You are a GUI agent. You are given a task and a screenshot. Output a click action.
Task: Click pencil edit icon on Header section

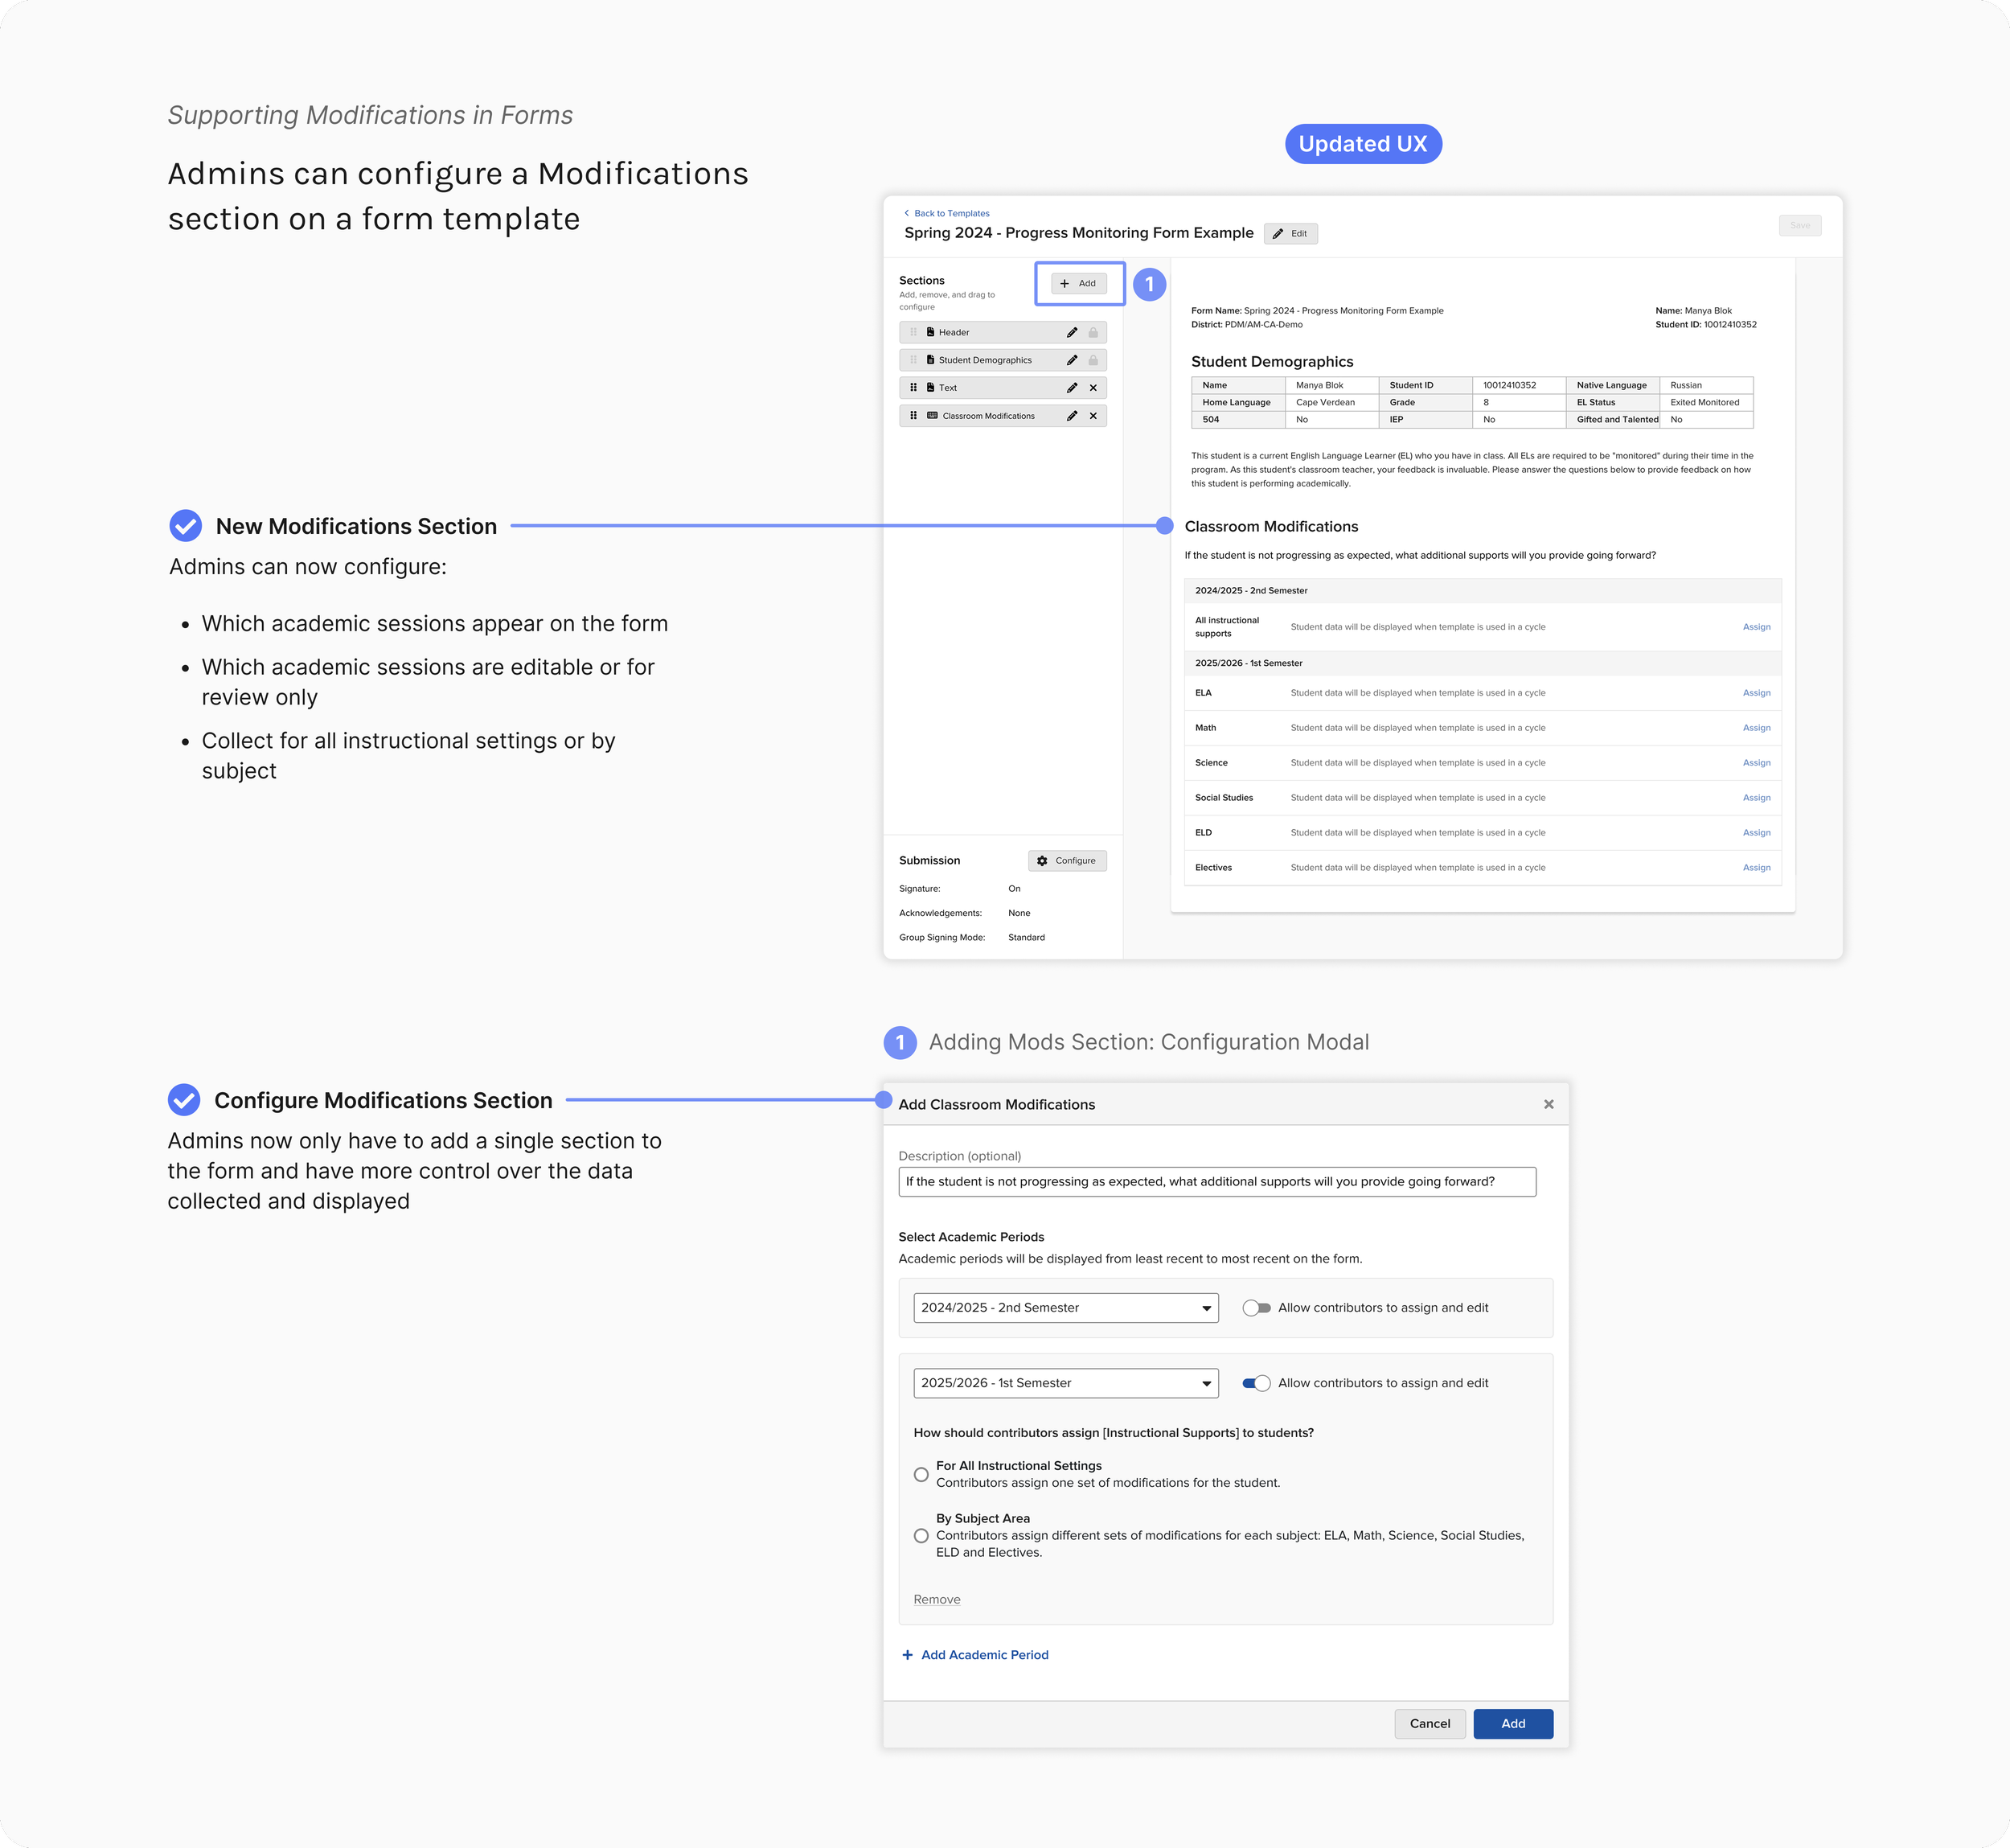tap(1071, 332)
